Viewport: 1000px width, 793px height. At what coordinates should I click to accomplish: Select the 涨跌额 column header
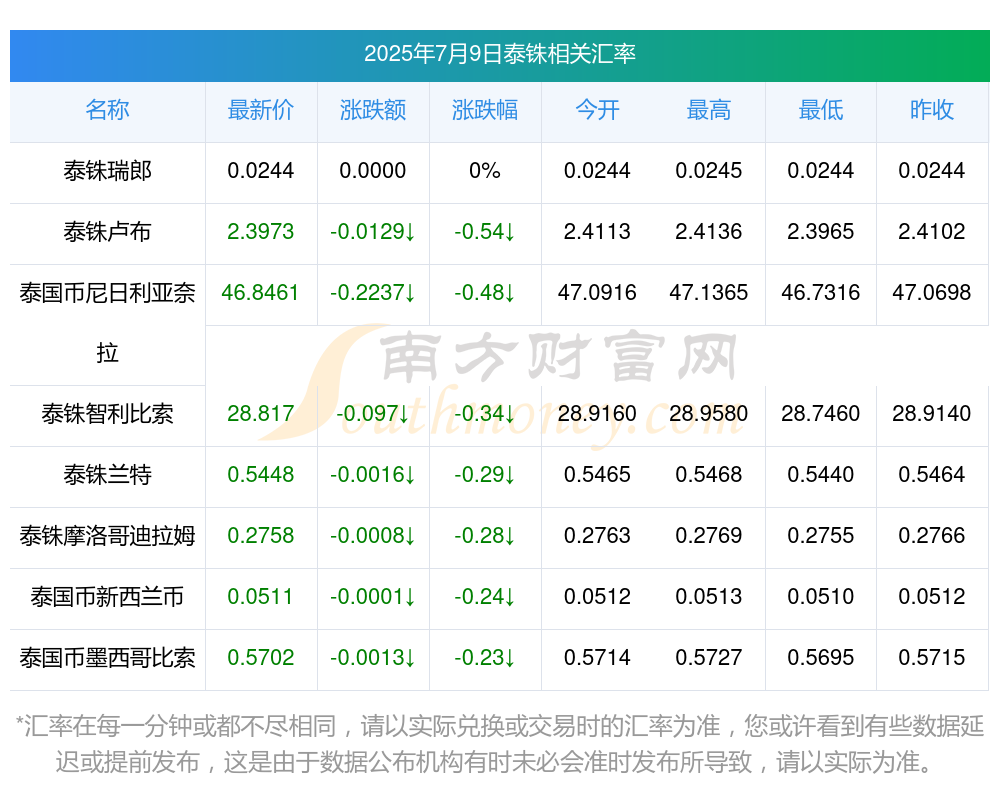[372, 110]
